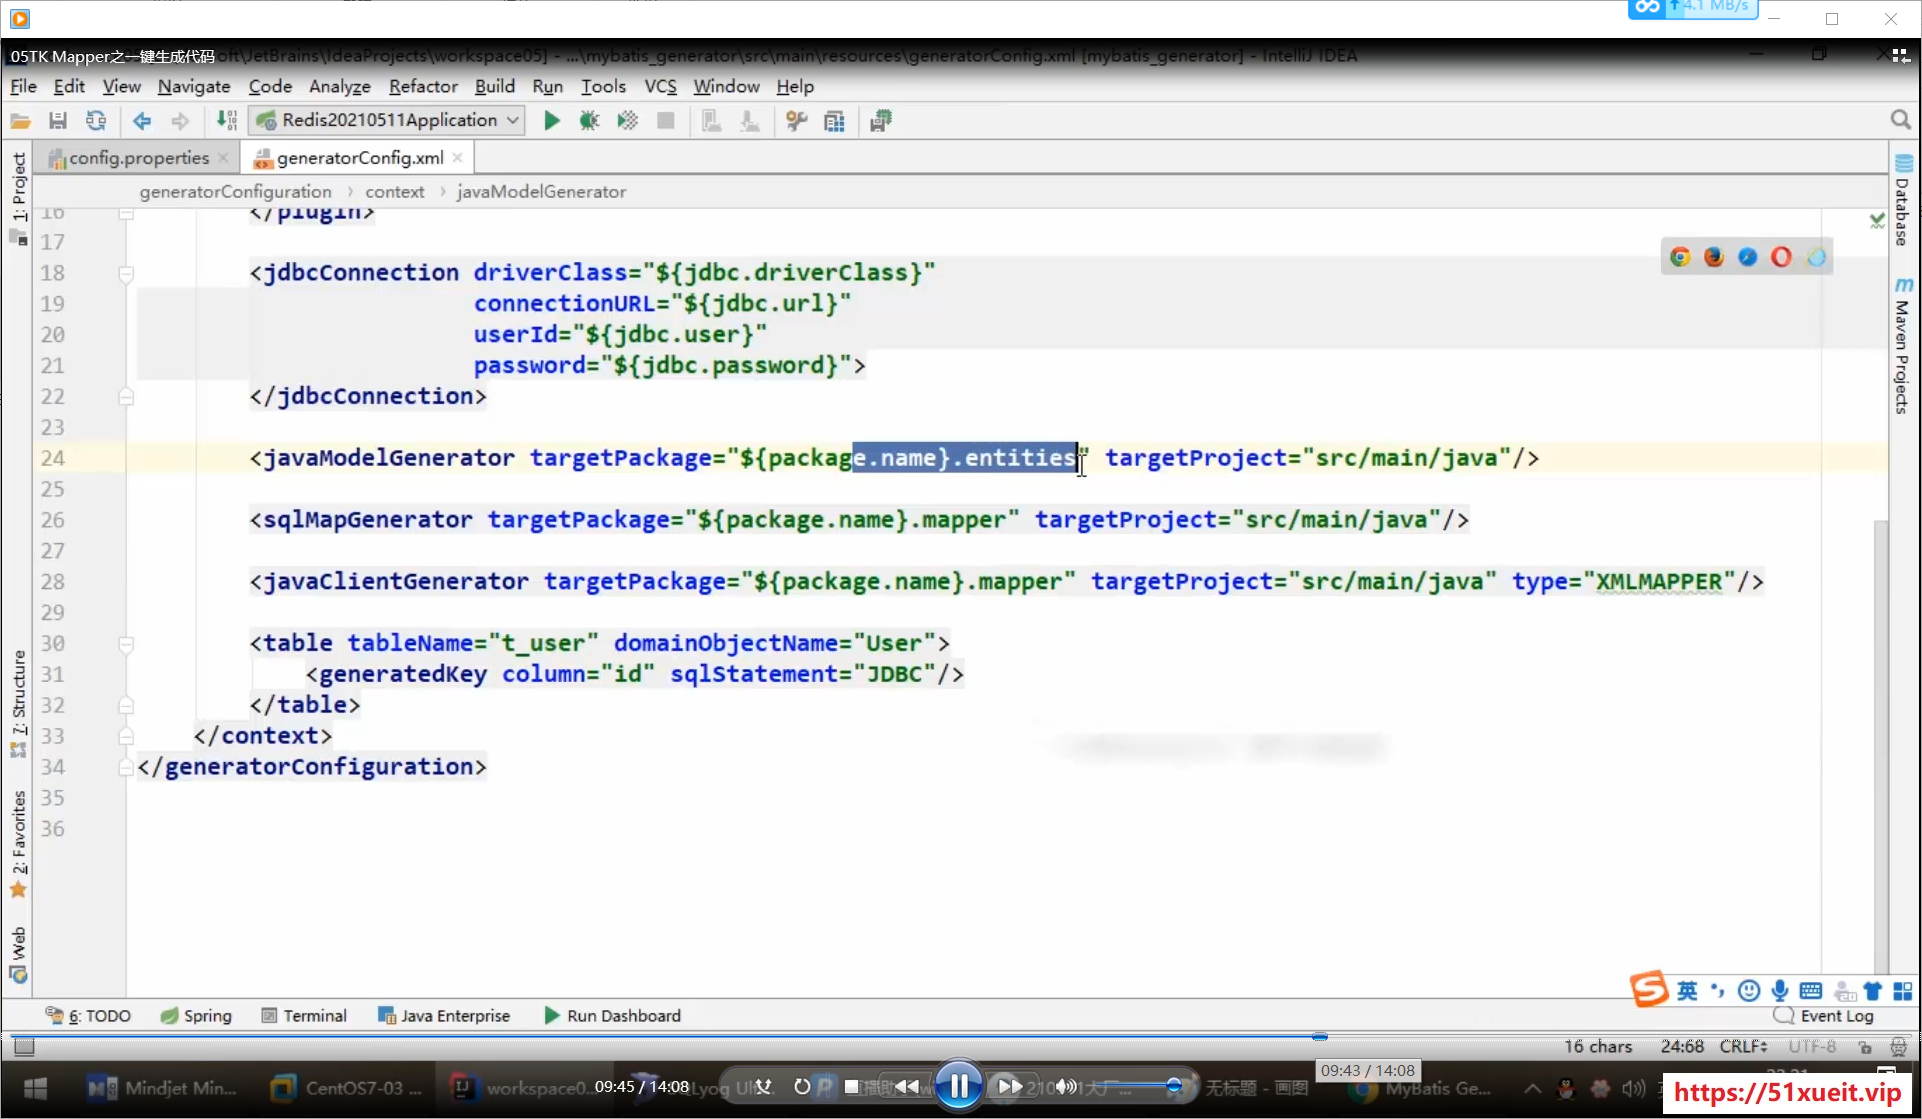Collapse the jdbcConnection fold marker
The image size is (1922, 1119).
tap(126, 273)
